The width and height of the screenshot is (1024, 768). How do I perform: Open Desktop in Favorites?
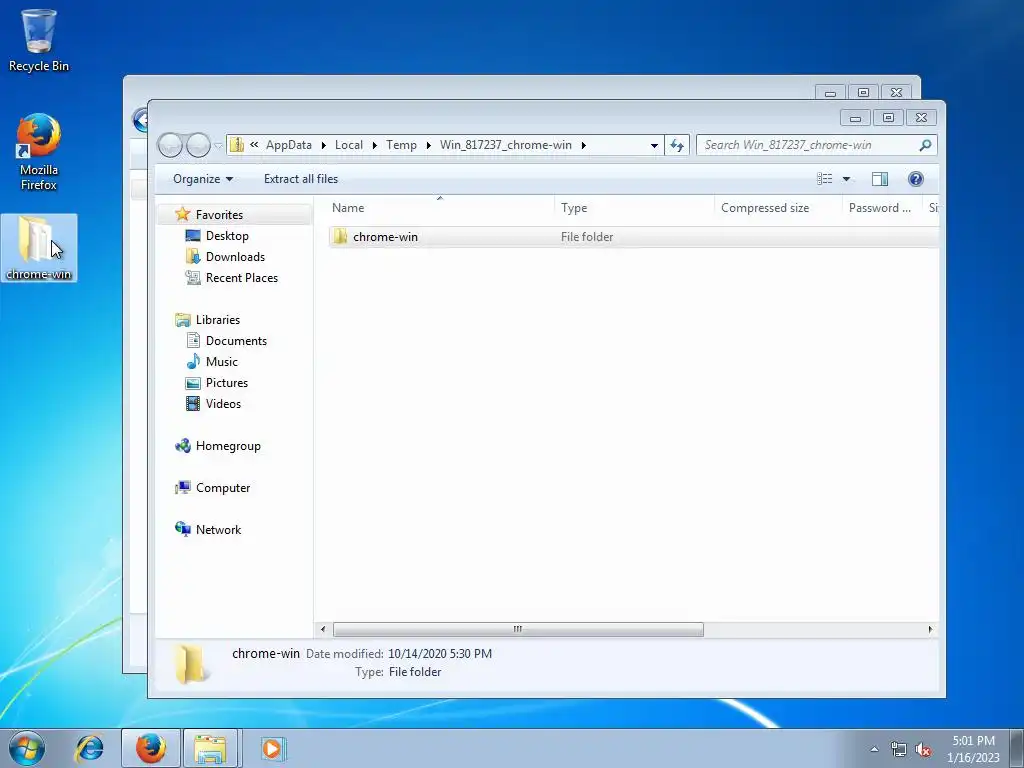(227, 236)
